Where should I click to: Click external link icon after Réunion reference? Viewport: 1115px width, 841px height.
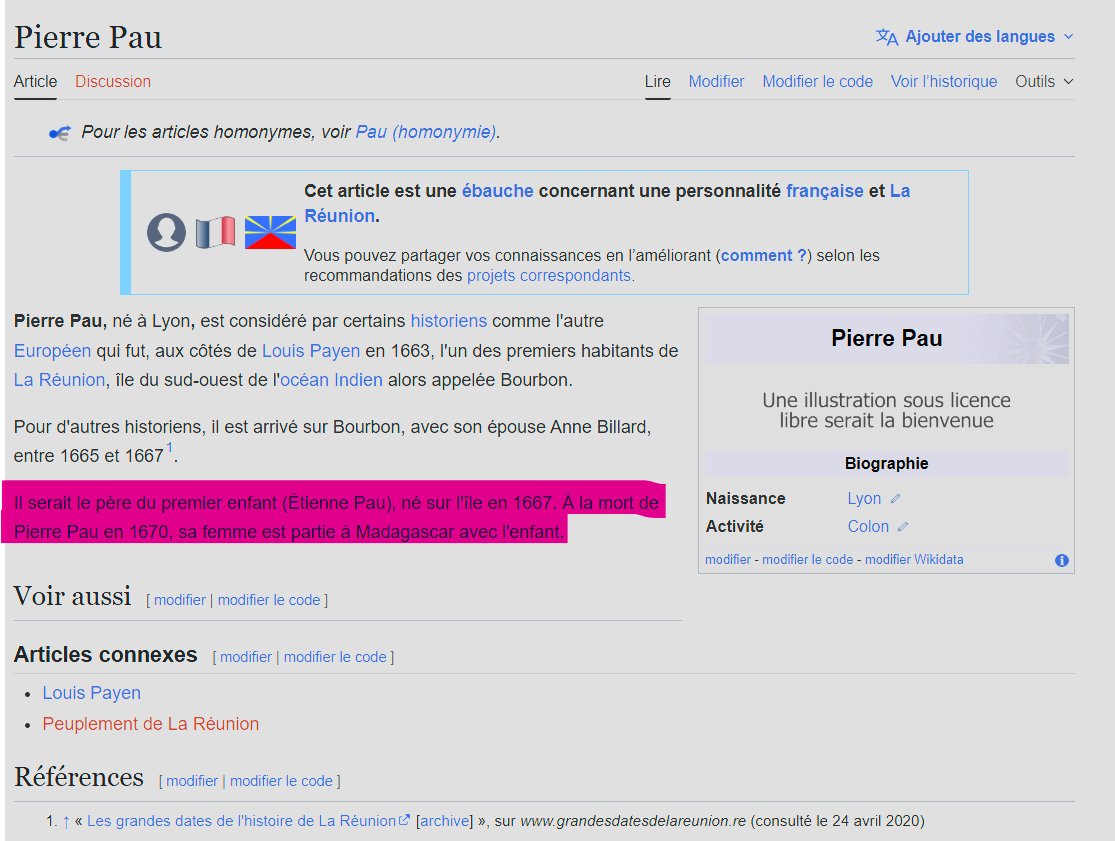click(x=404, y=820)
